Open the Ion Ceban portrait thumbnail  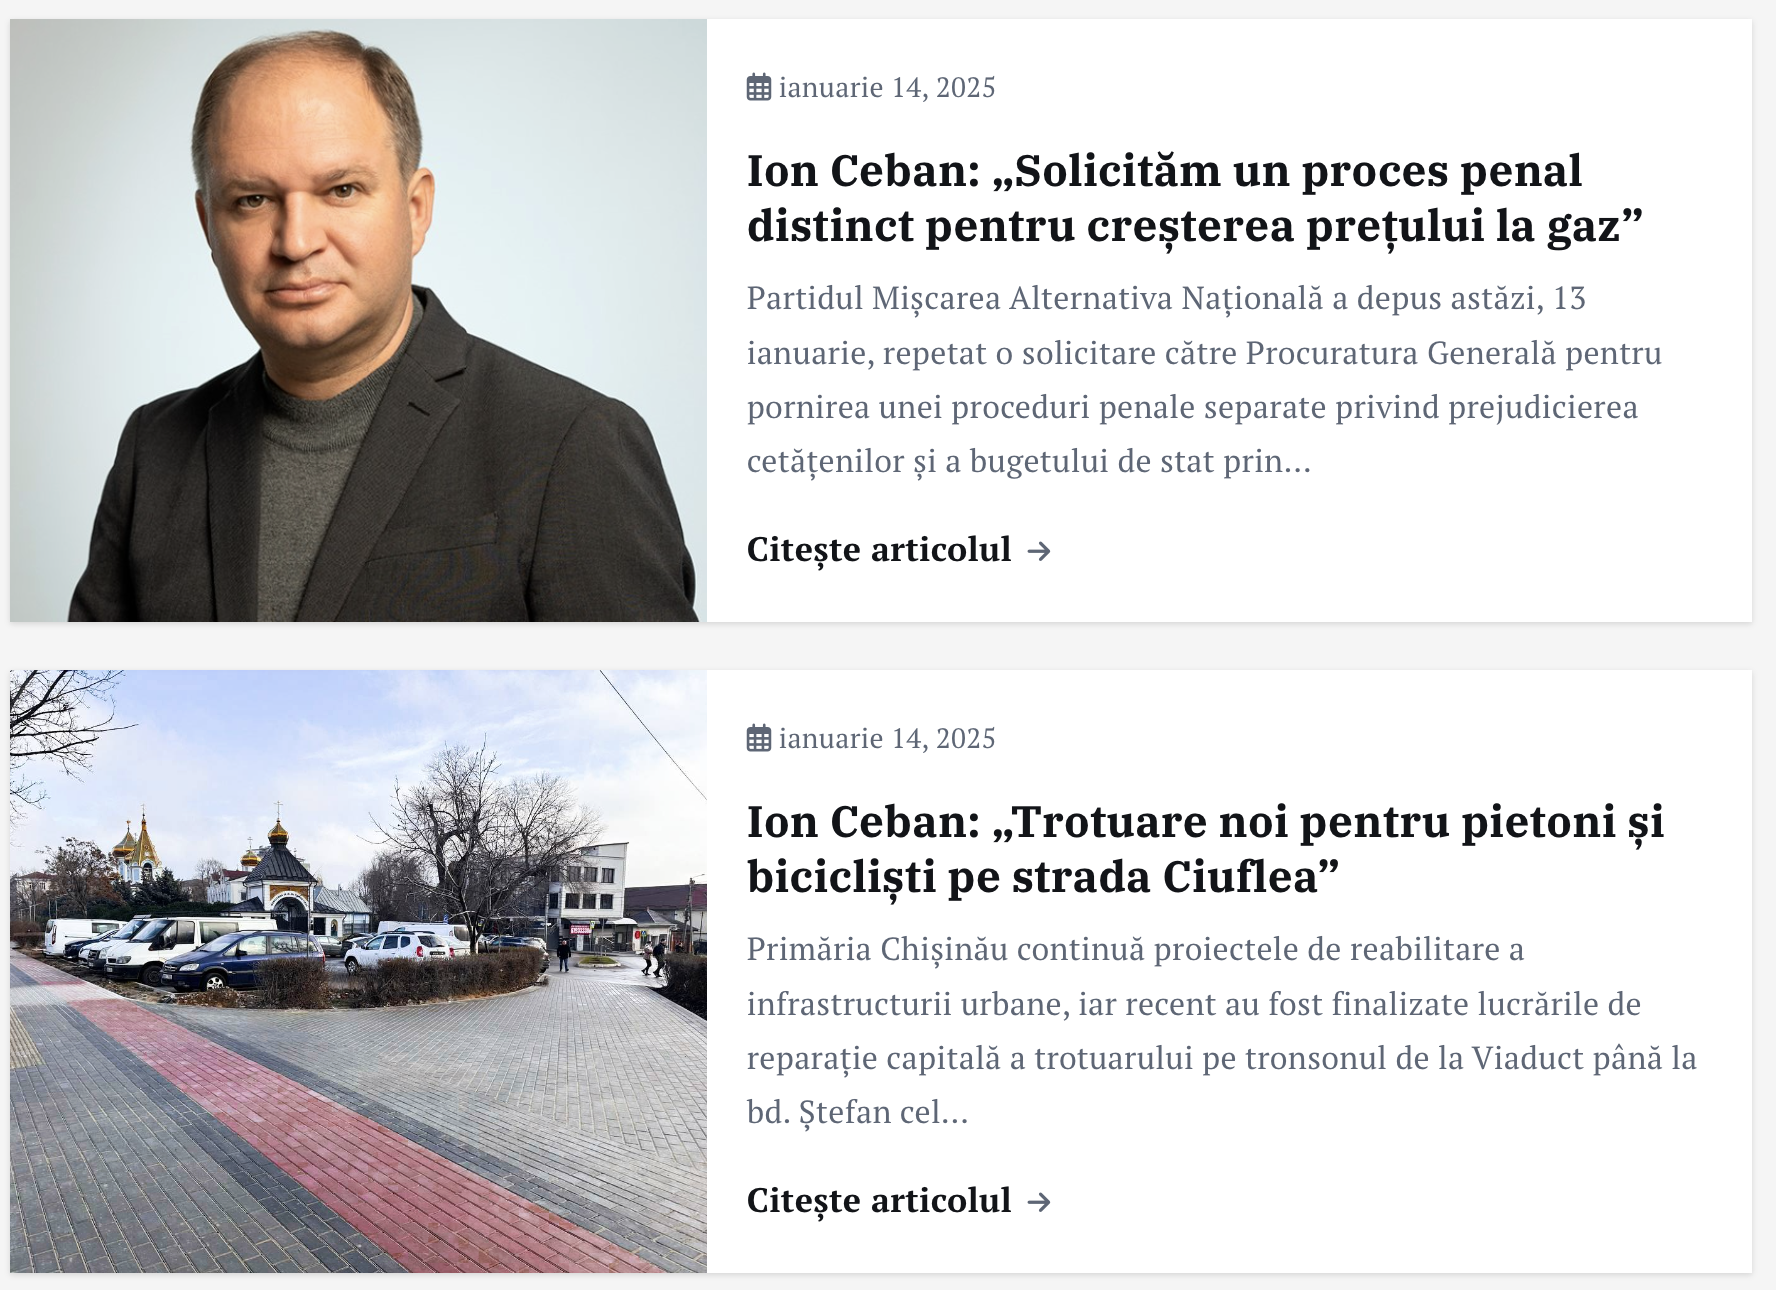coord(358,320)
